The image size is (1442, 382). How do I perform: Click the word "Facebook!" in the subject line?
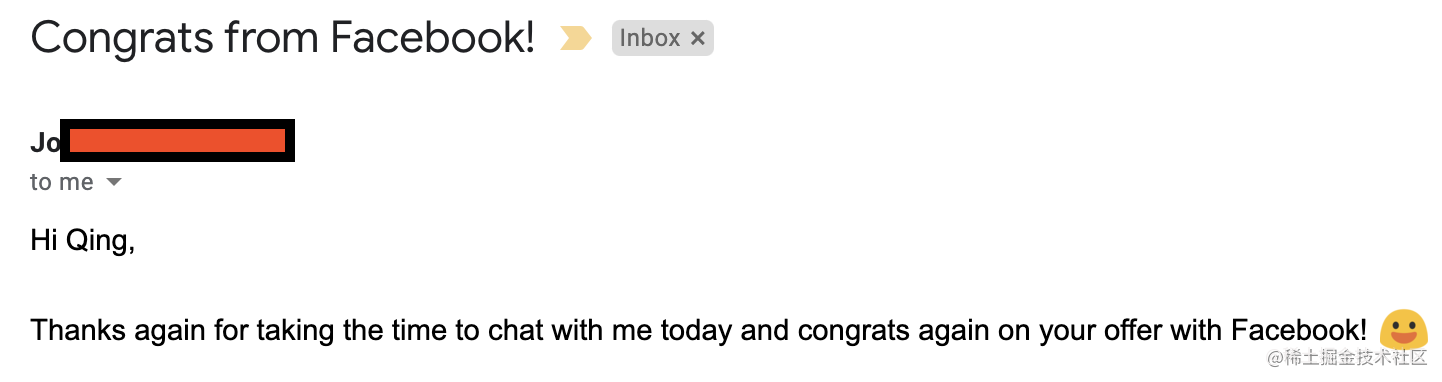(433, 38)
